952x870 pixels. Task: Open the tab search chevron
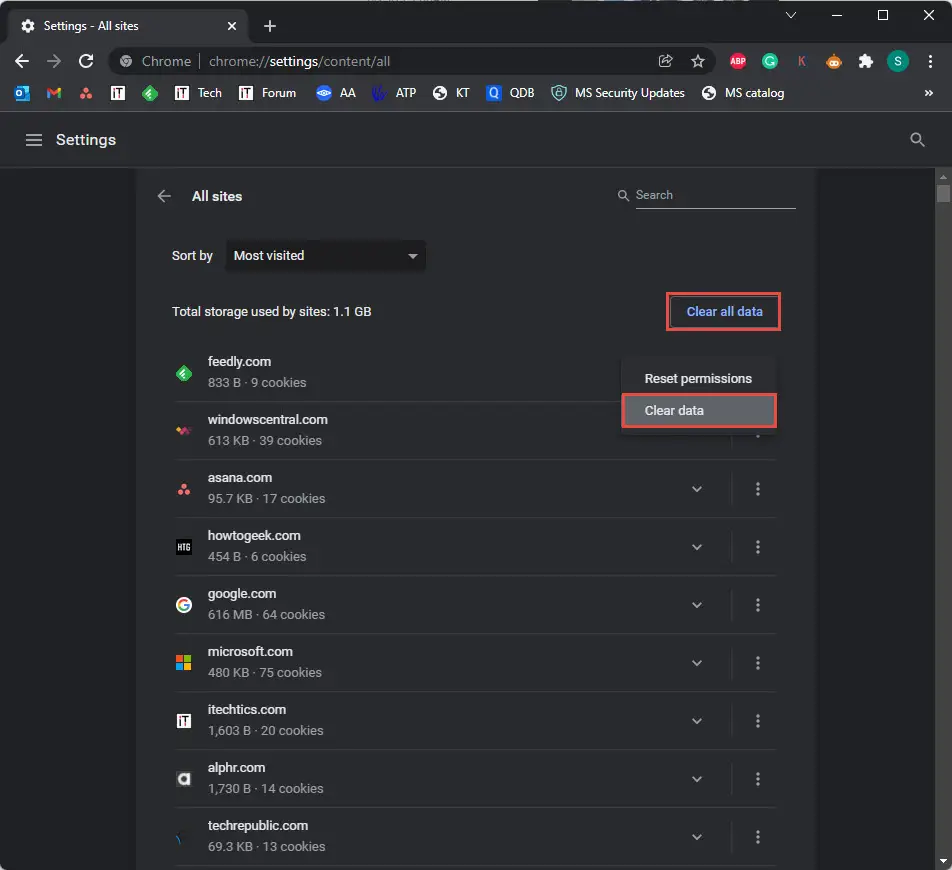coord(790,15)
